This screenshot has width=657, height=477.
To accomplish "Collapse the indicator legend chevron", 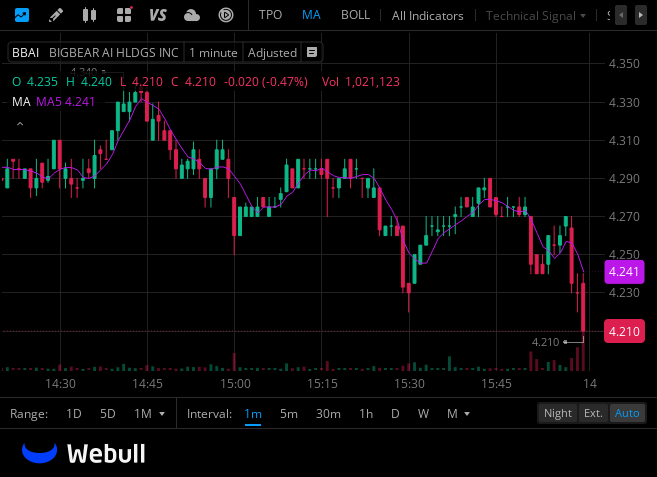I will coord(20,124).
